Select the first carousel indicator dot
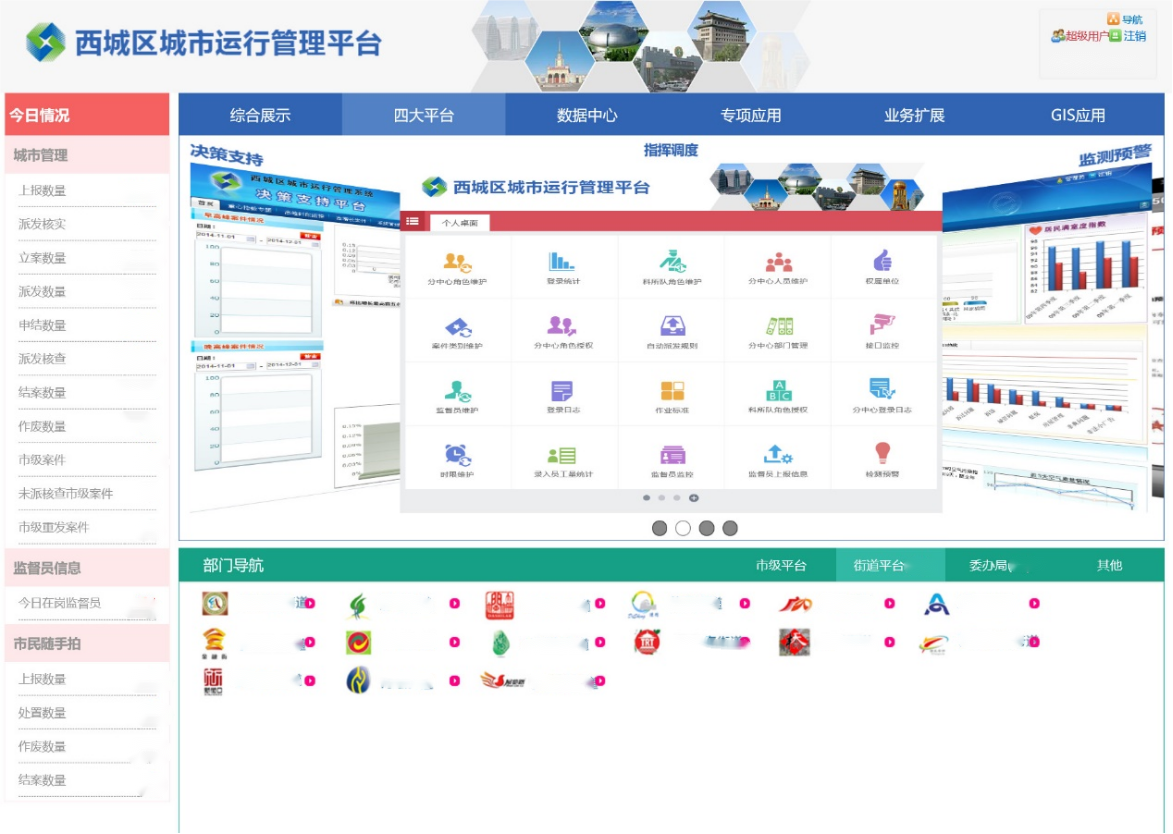The height and width of the screenshot is (834, 1173). click(x=659, y=528)
